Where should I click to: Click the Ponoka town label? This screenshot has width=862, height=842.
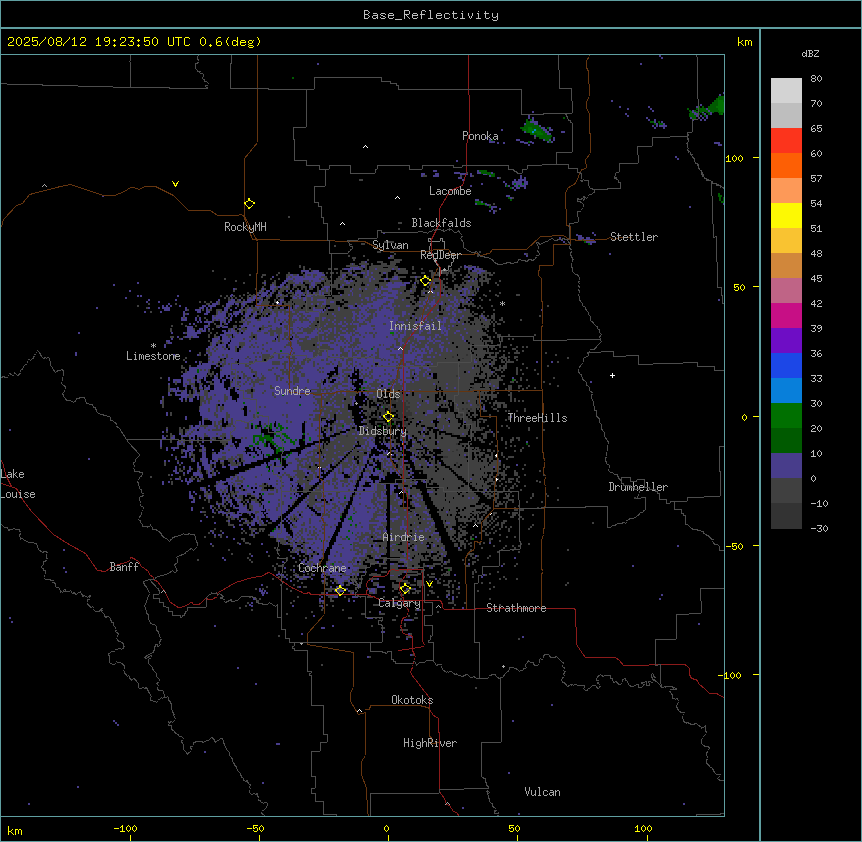click(x=480, y=136)
